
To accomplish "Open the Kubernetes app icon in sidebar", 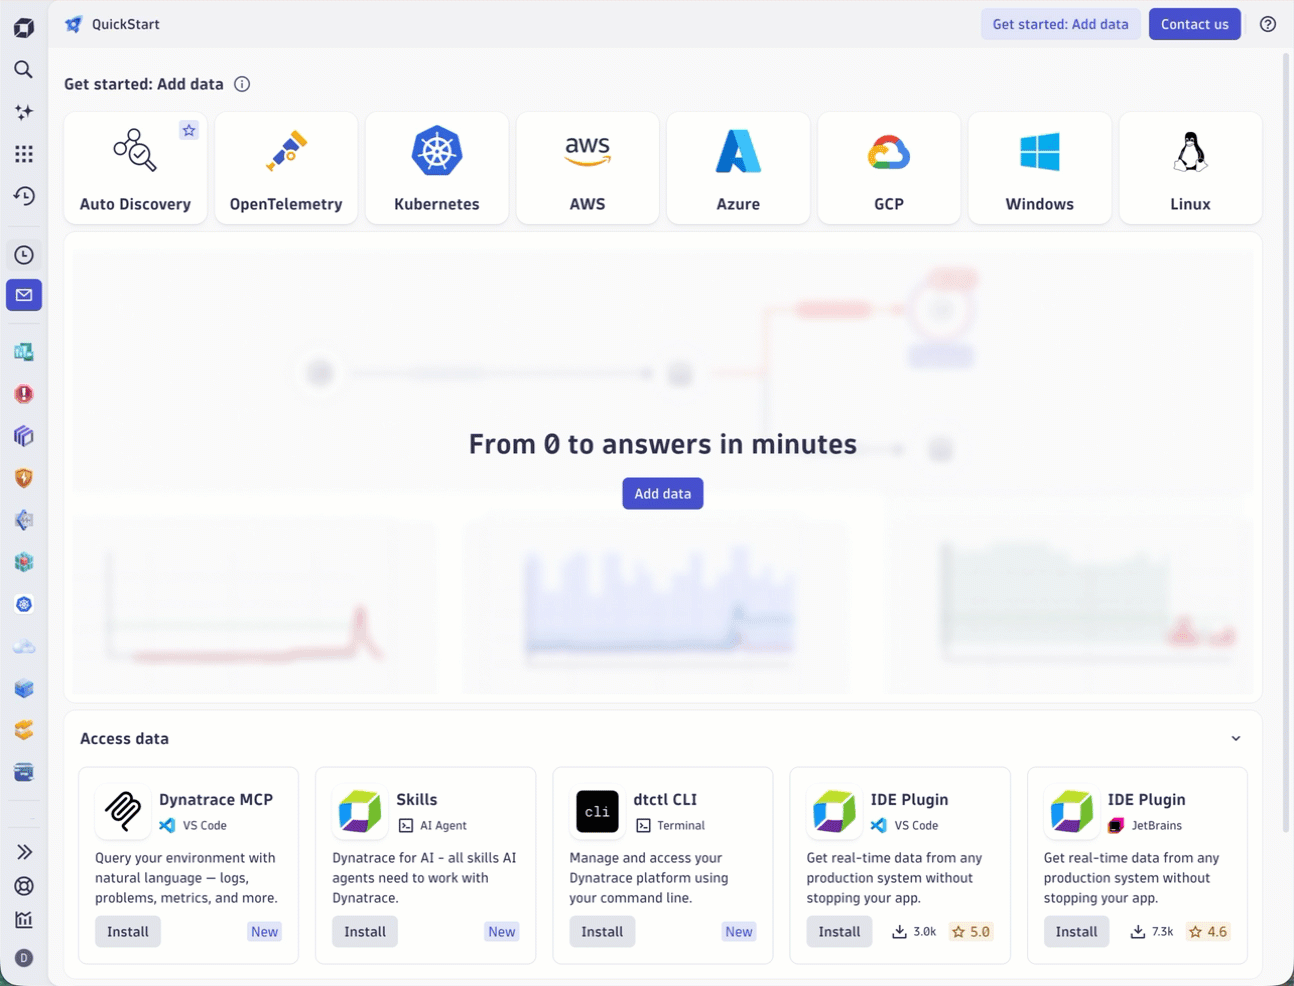I will (24, 604).
